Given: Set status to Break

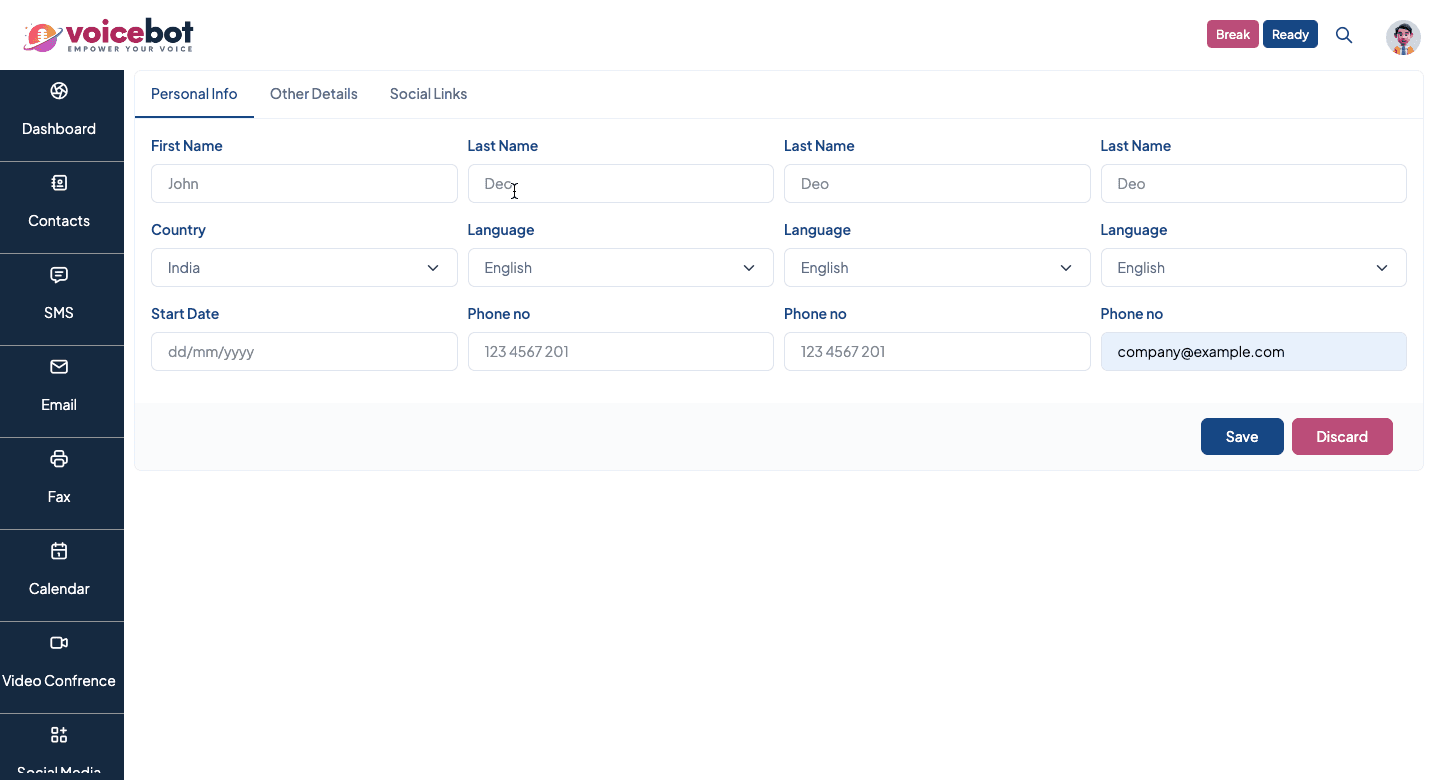Looking at the screenshot, I should pos(1232,35).
